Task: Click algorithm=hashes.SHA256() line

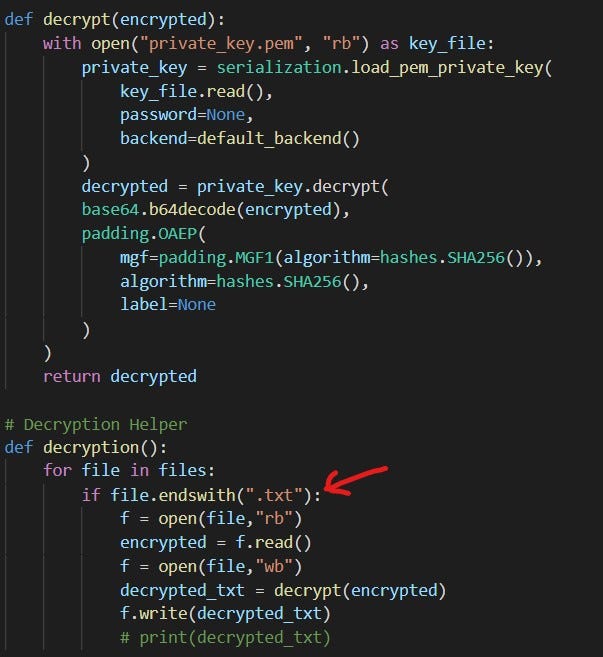Action: click(x=244, y=282)
